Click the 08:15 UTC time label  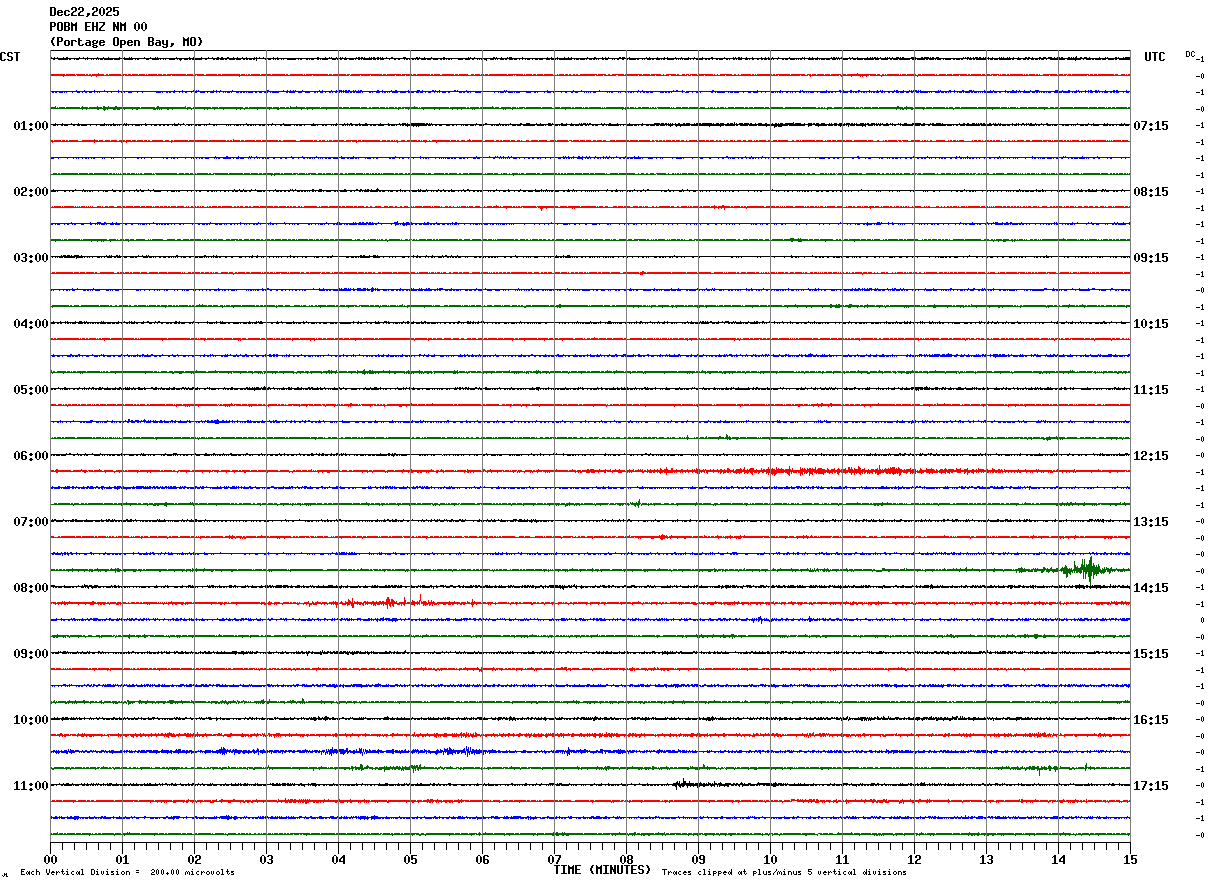(1151, 192)
